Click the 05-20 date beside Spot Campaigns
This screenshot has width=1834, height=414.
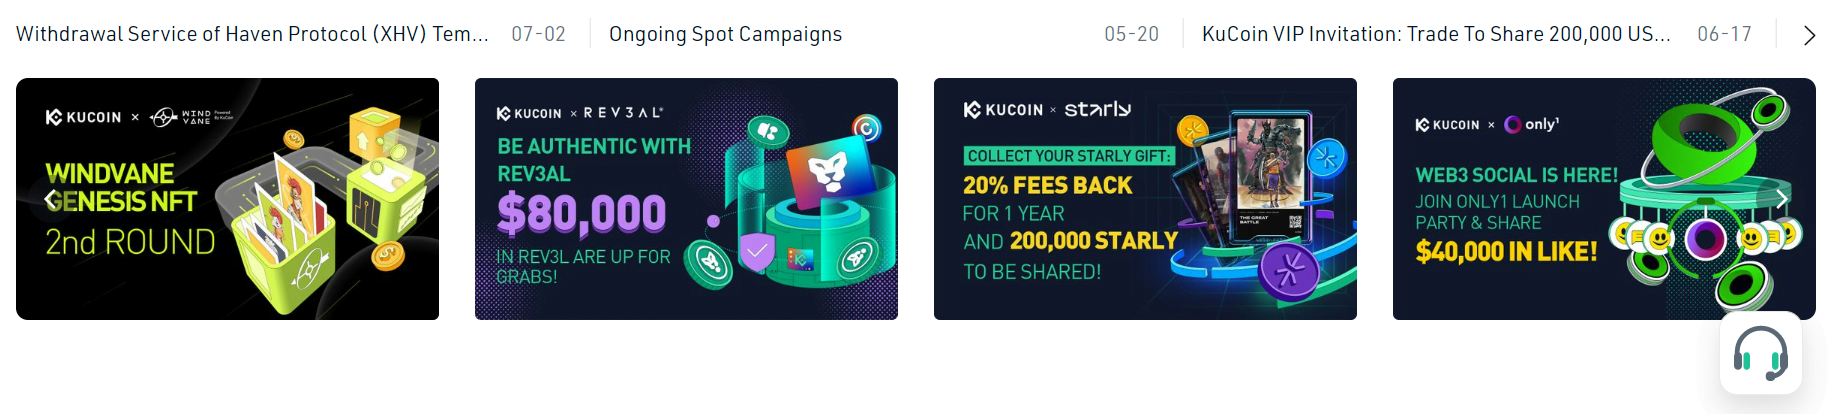point(1131,34)
